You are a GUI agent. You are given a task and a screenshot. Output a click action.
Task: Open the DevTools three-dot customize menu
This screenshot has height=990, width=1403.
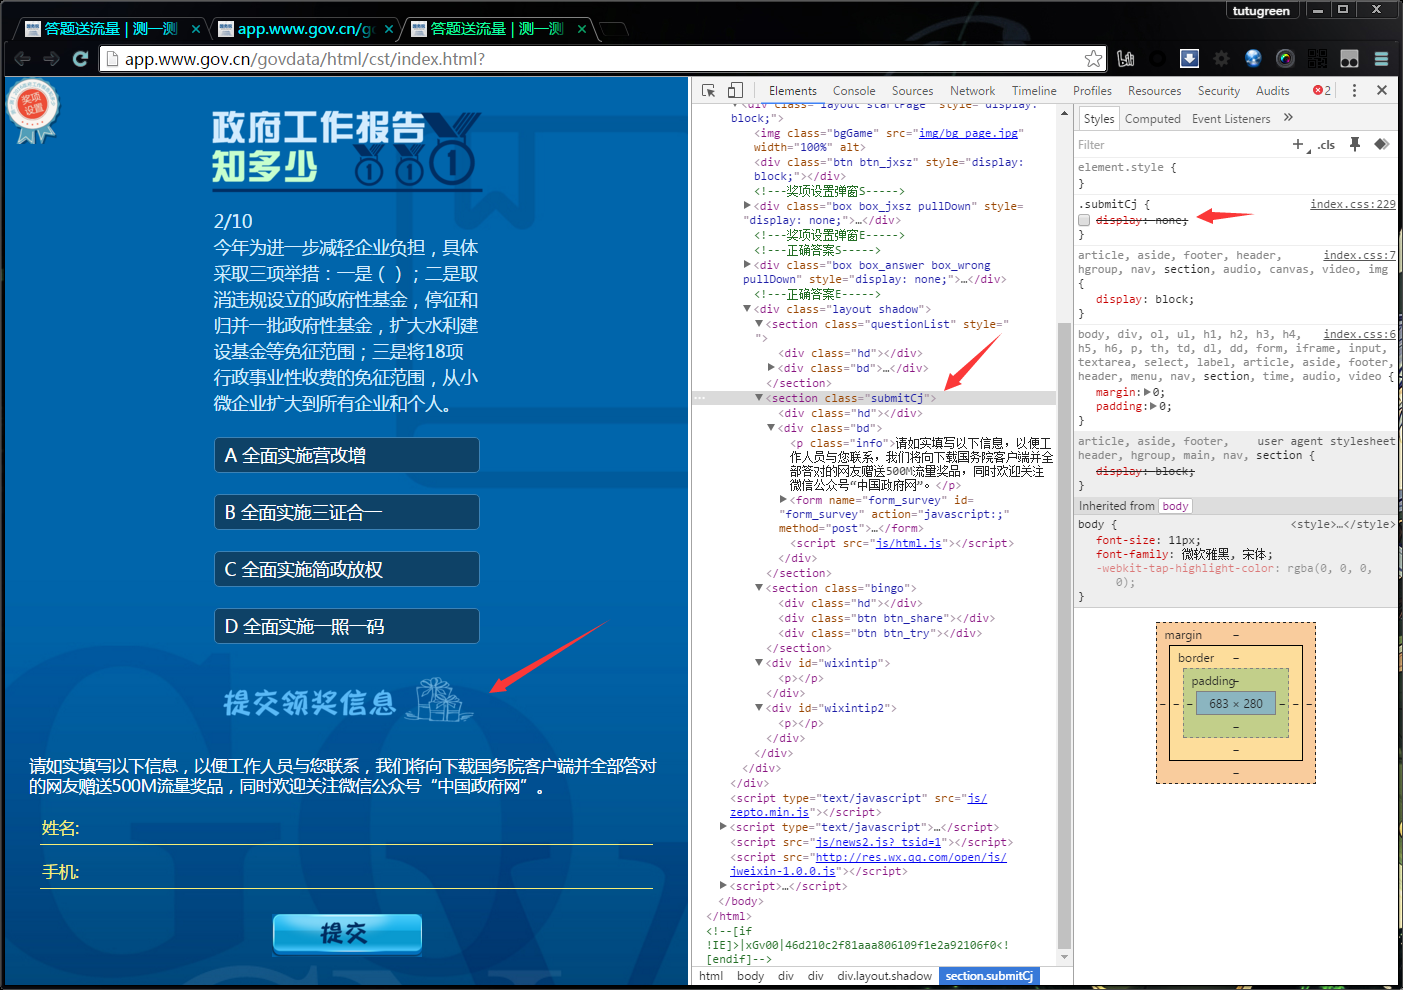point(1355,90)
